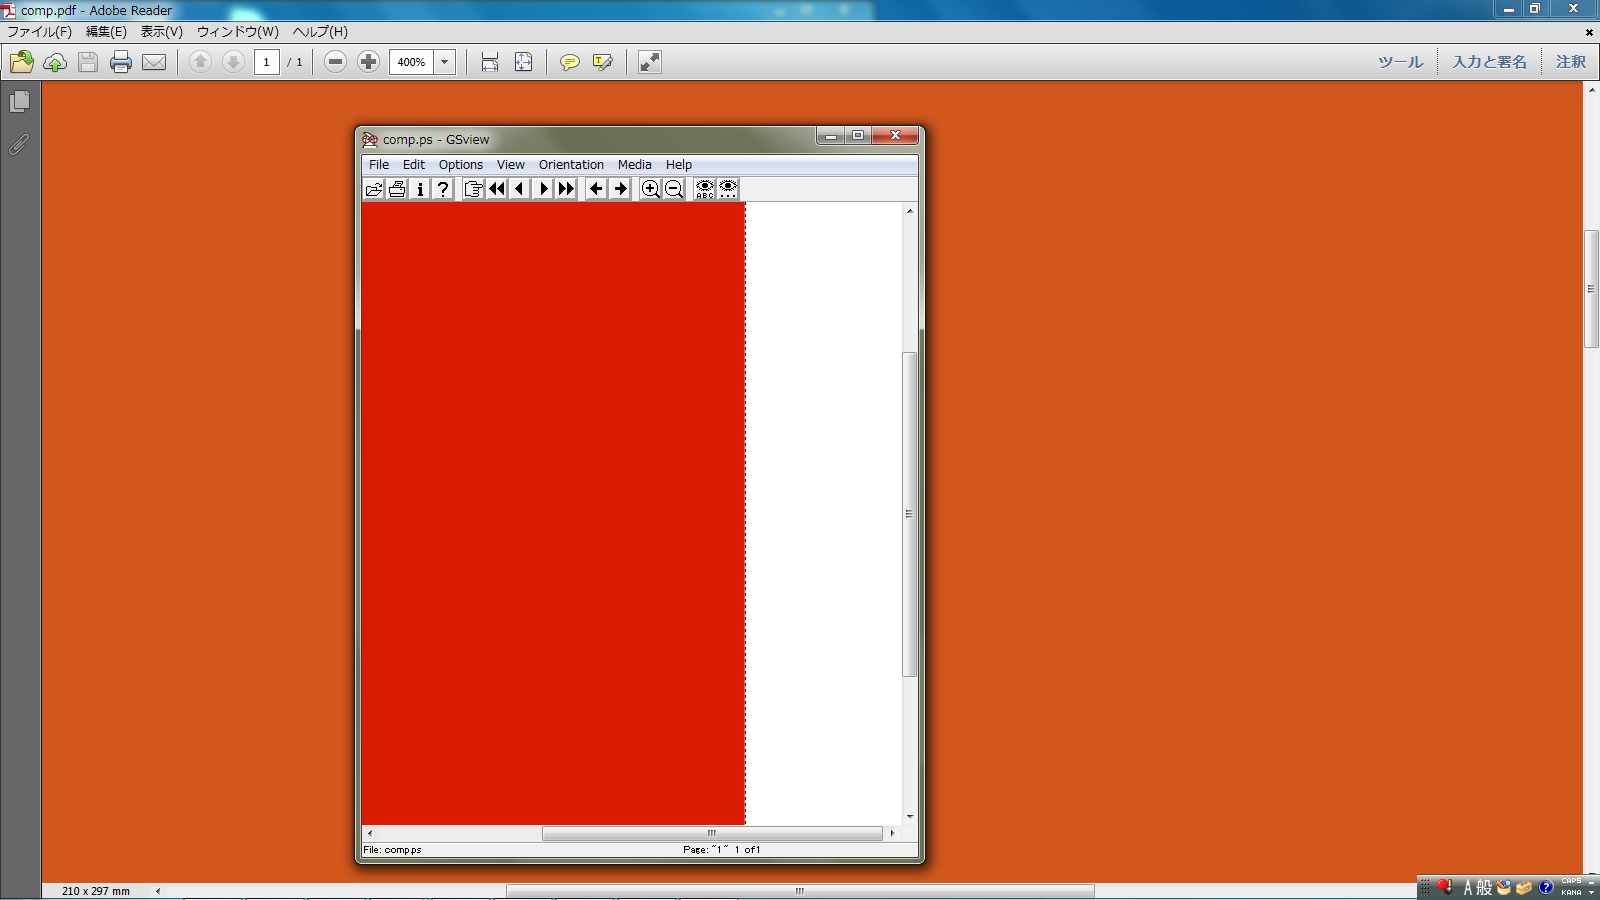Open IME toolbox icon in language bar

1524,888
